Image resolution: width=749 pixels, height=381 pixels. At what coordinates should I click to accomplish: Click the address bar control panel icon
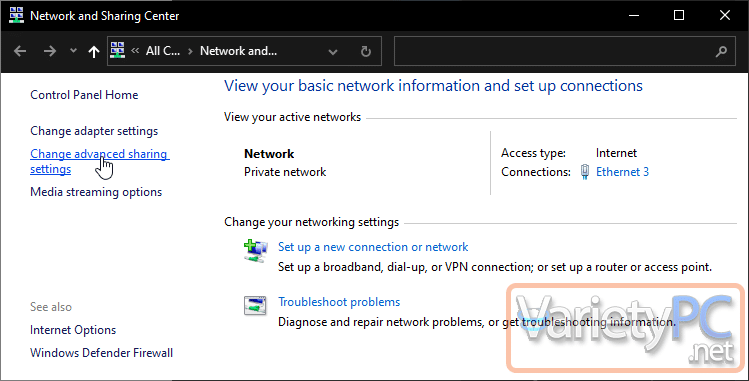pyautogui.click(x=118, y=50)
